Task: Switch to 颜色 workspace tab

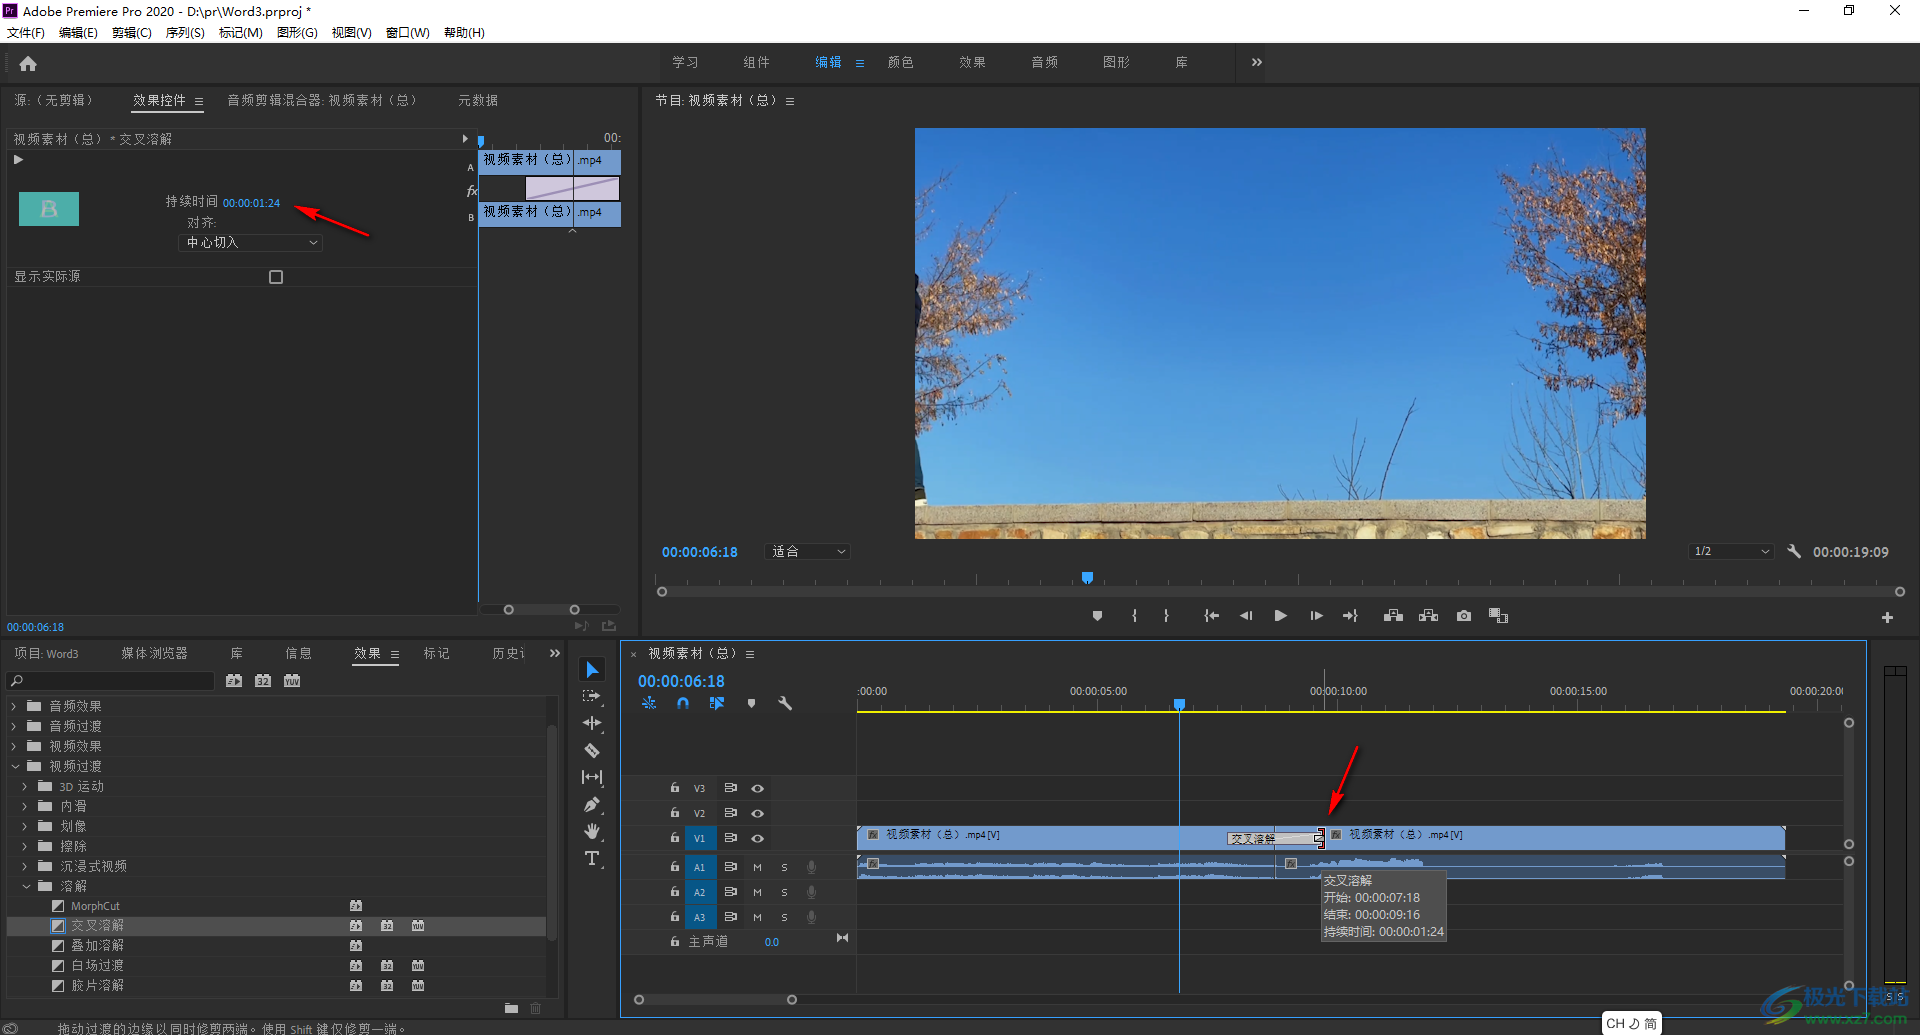Action: coord(901,62)
